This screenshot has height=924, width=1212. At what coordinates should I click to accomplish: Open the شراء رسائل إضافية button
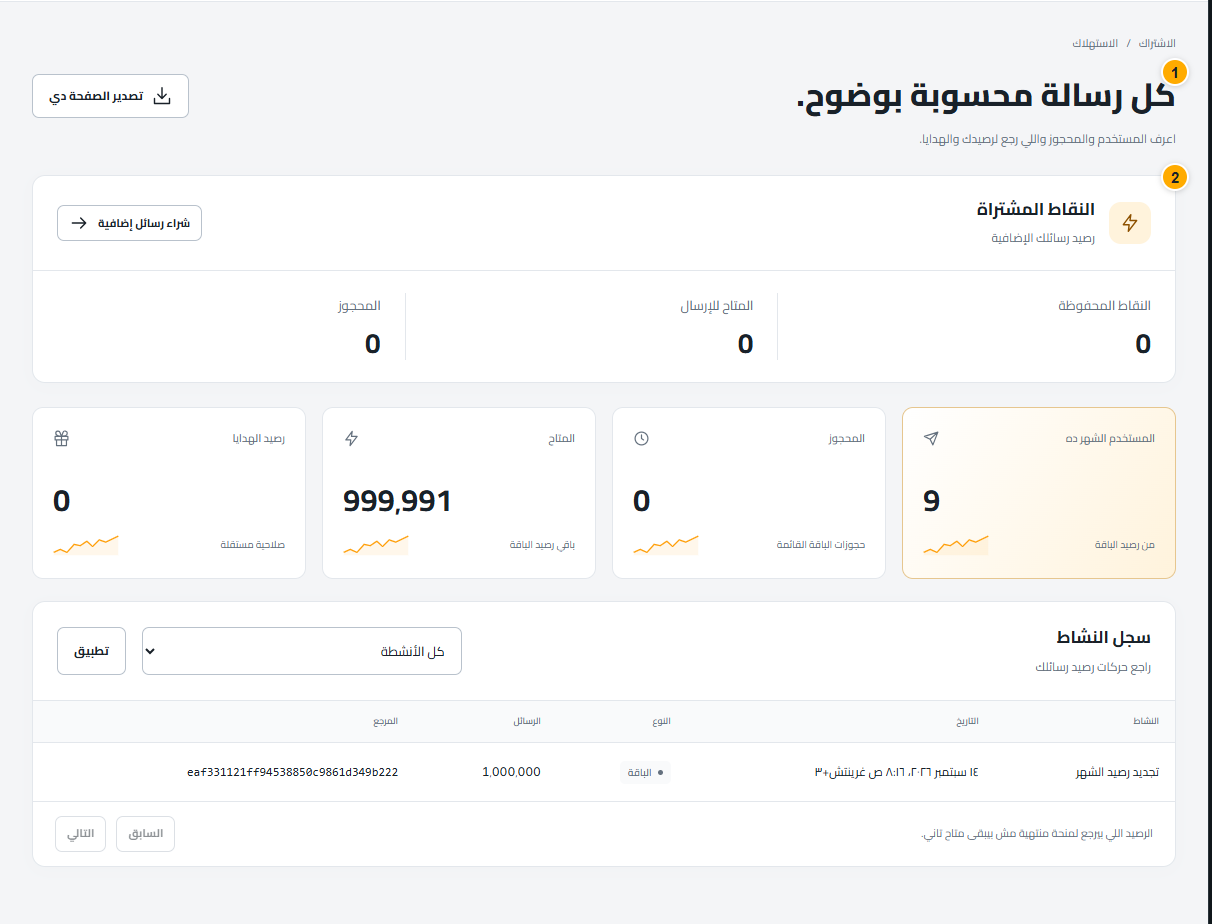pyautogui.click(x=129, y=223)
